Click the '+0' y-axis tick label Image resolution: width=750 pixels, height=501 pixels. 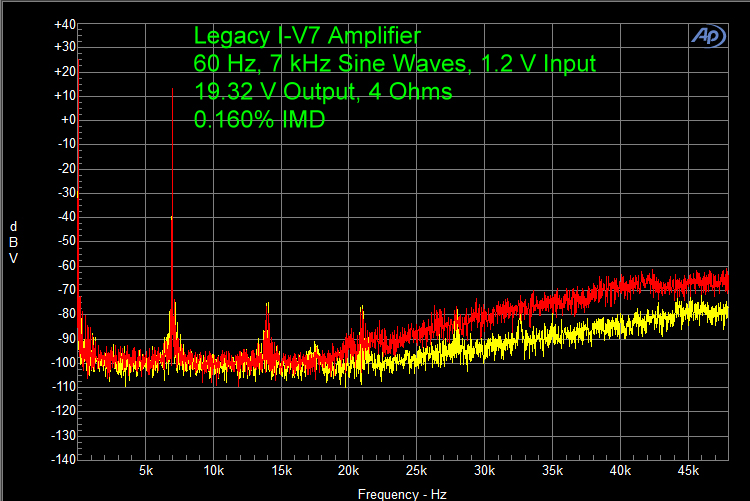[66, 120]
